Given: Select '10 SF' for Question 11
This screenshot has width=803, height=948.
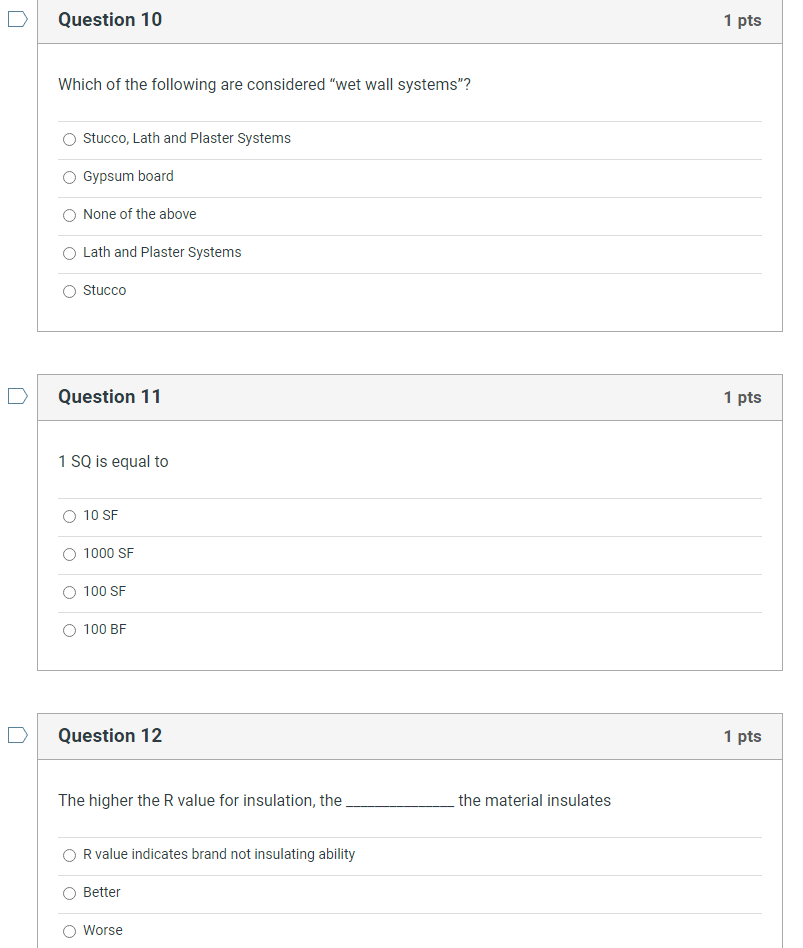Looking at the screenshot, I should pyautogui.click(x=69, y=516).
